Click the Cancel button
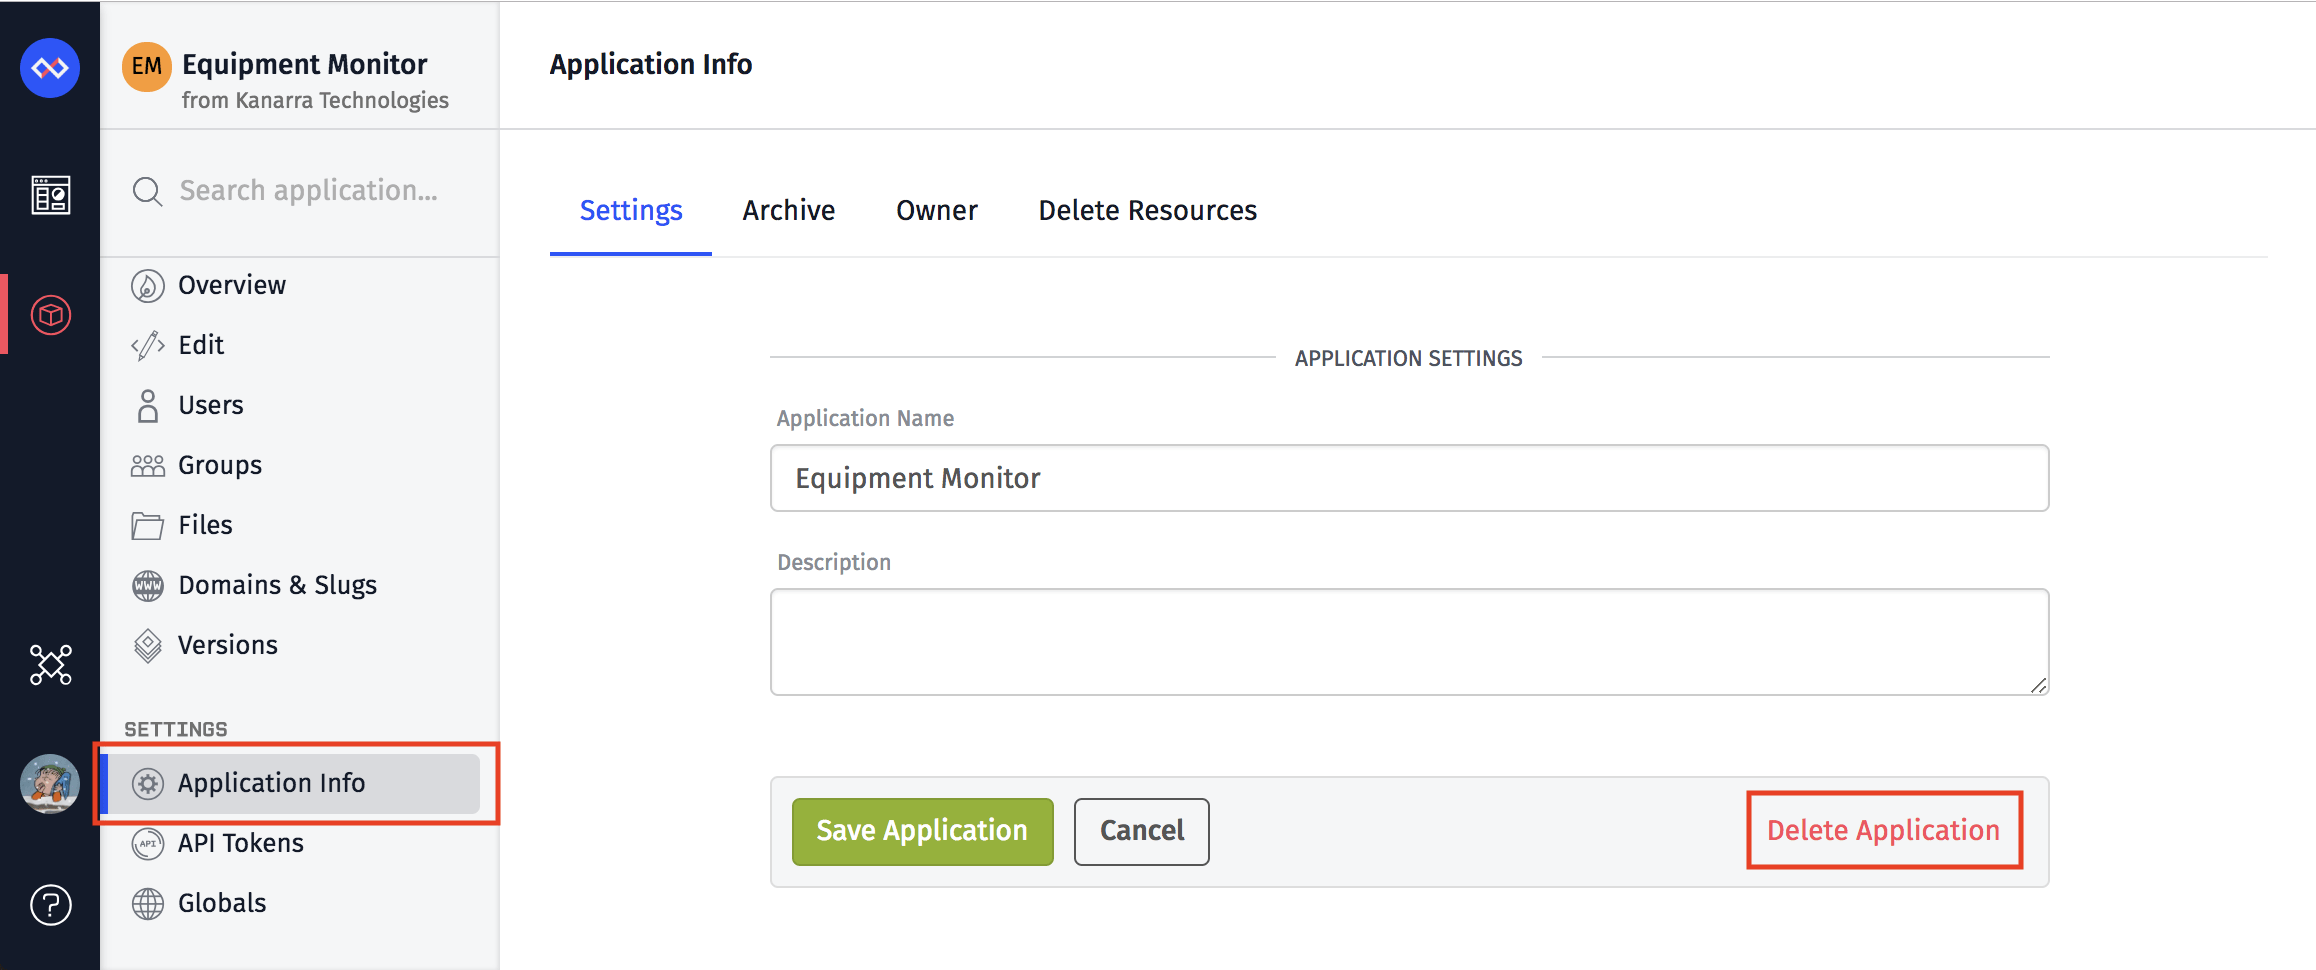 click(x=1142, y=831)
